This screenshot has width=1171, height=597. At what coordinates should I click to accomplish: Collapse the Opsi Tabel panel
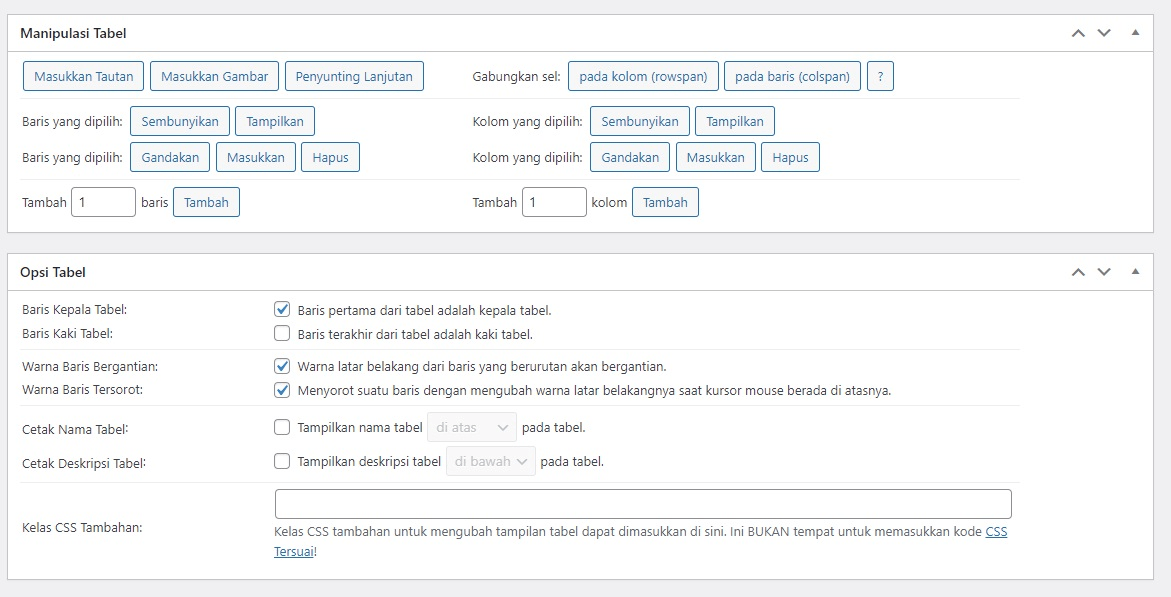tap(1135, 272)
